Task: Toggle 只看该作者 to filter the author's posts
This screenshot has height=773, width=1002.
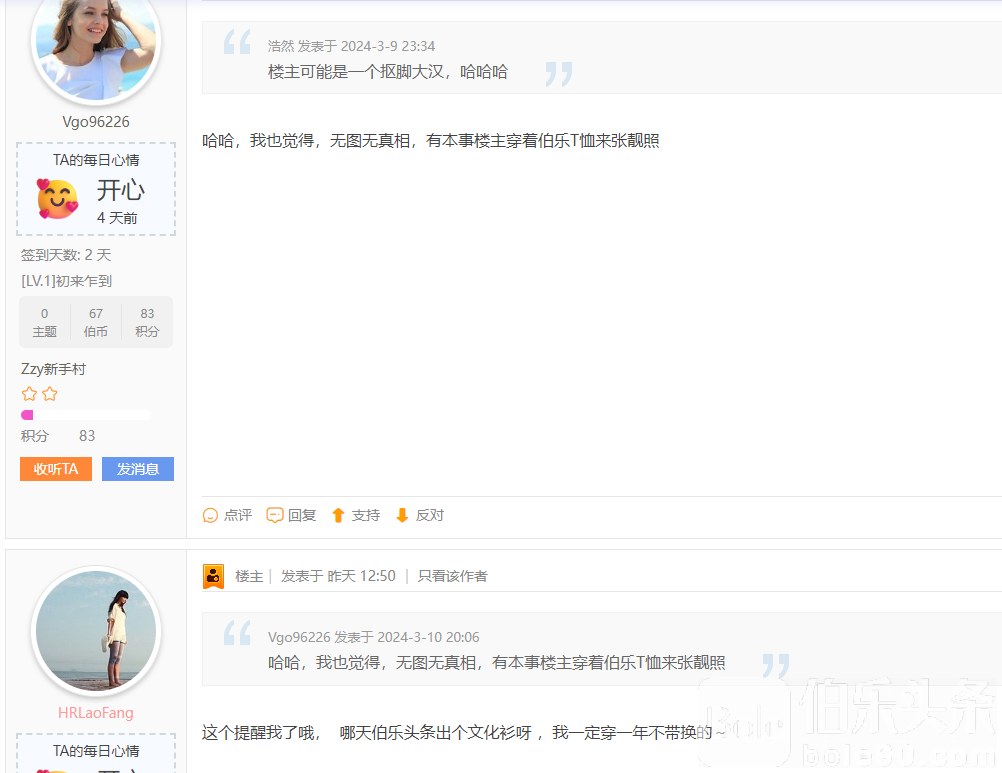Action: point(453,576)
